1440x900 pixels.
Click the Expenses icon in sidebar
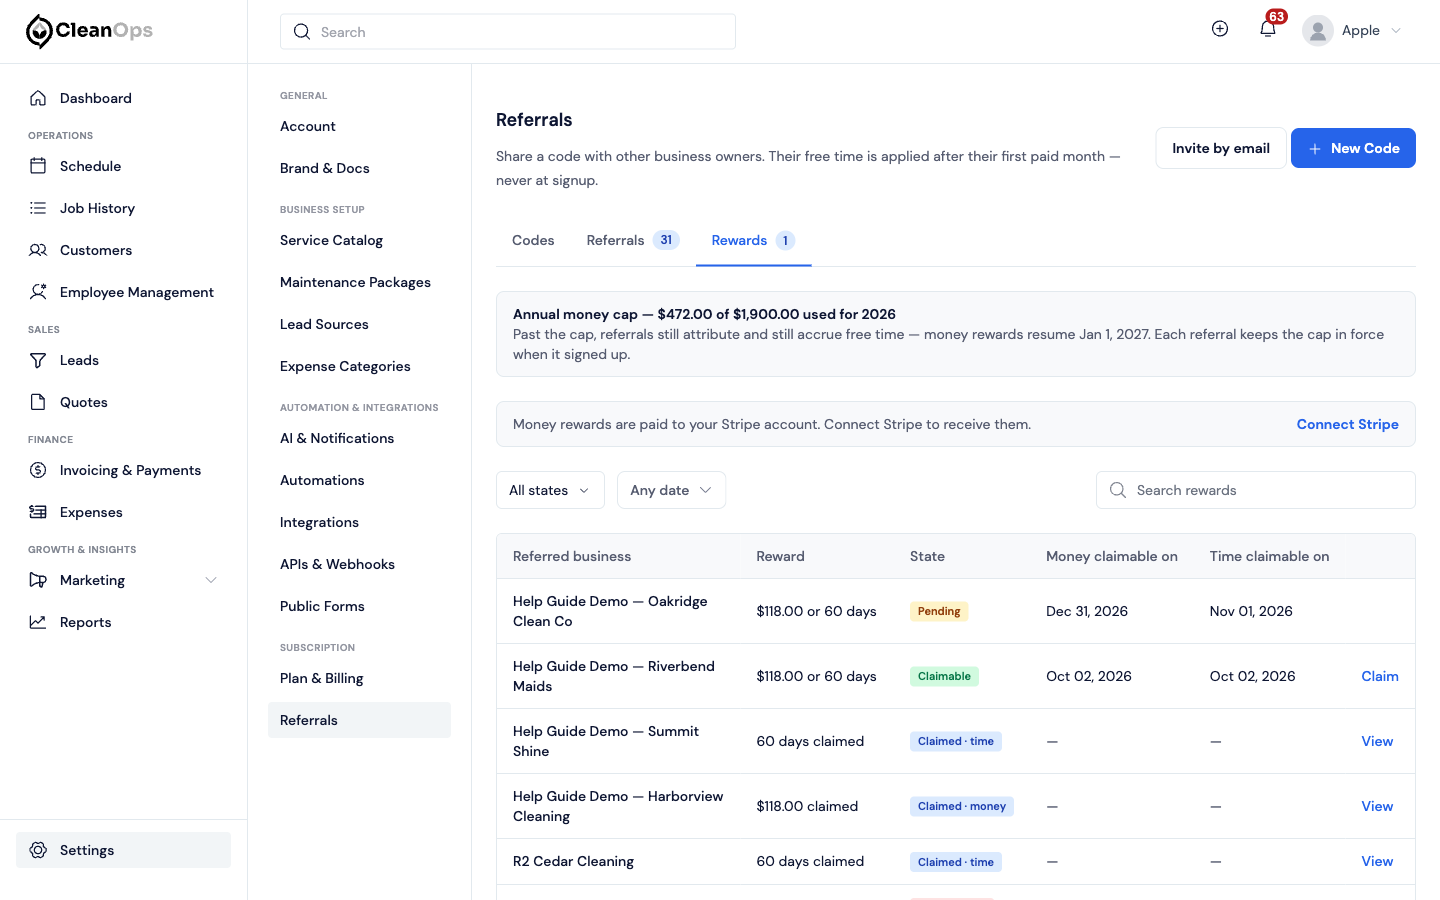38,512
